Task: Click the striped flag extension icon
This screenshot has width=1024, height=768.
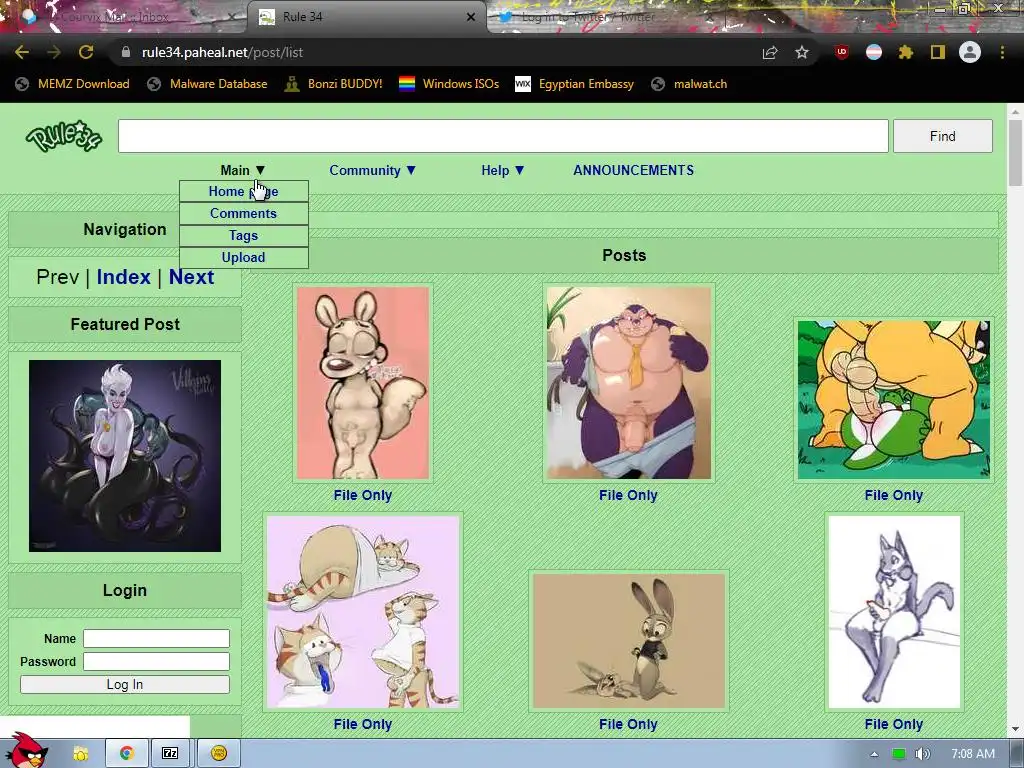Action: (x=874, y=52)
